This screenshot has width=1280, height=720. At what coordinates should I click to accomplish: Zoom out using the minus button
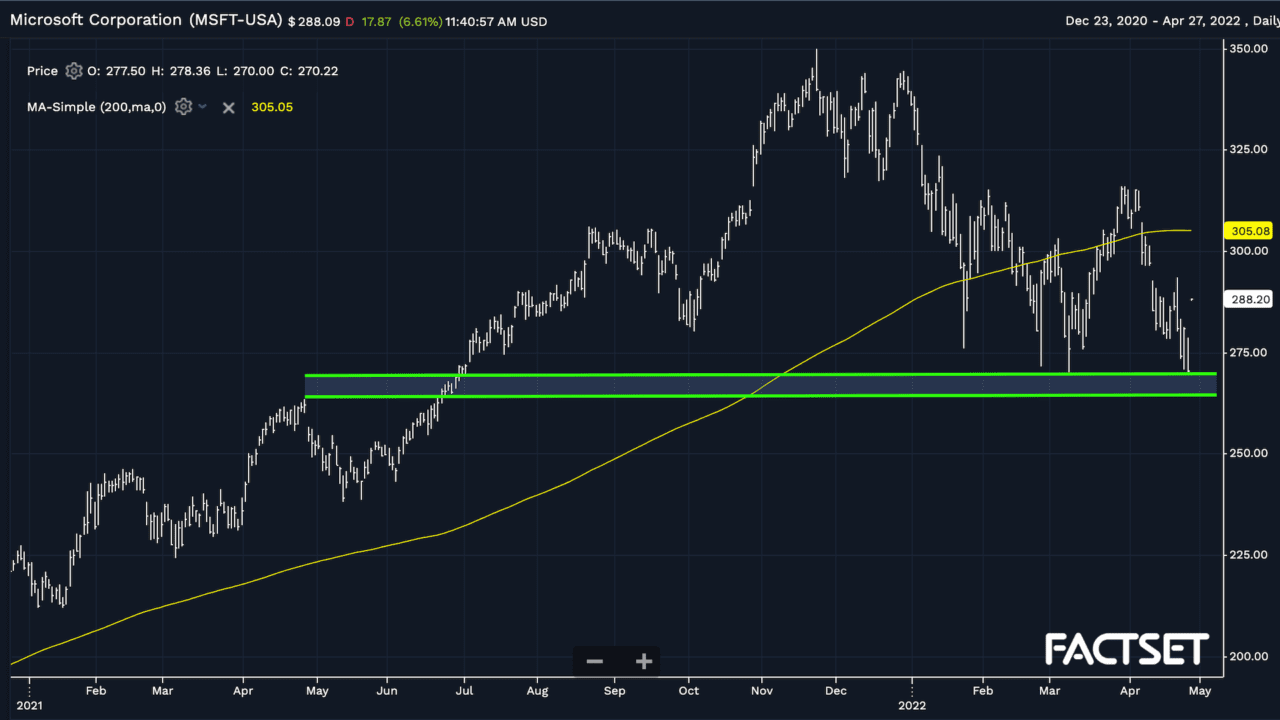point(595,661)
